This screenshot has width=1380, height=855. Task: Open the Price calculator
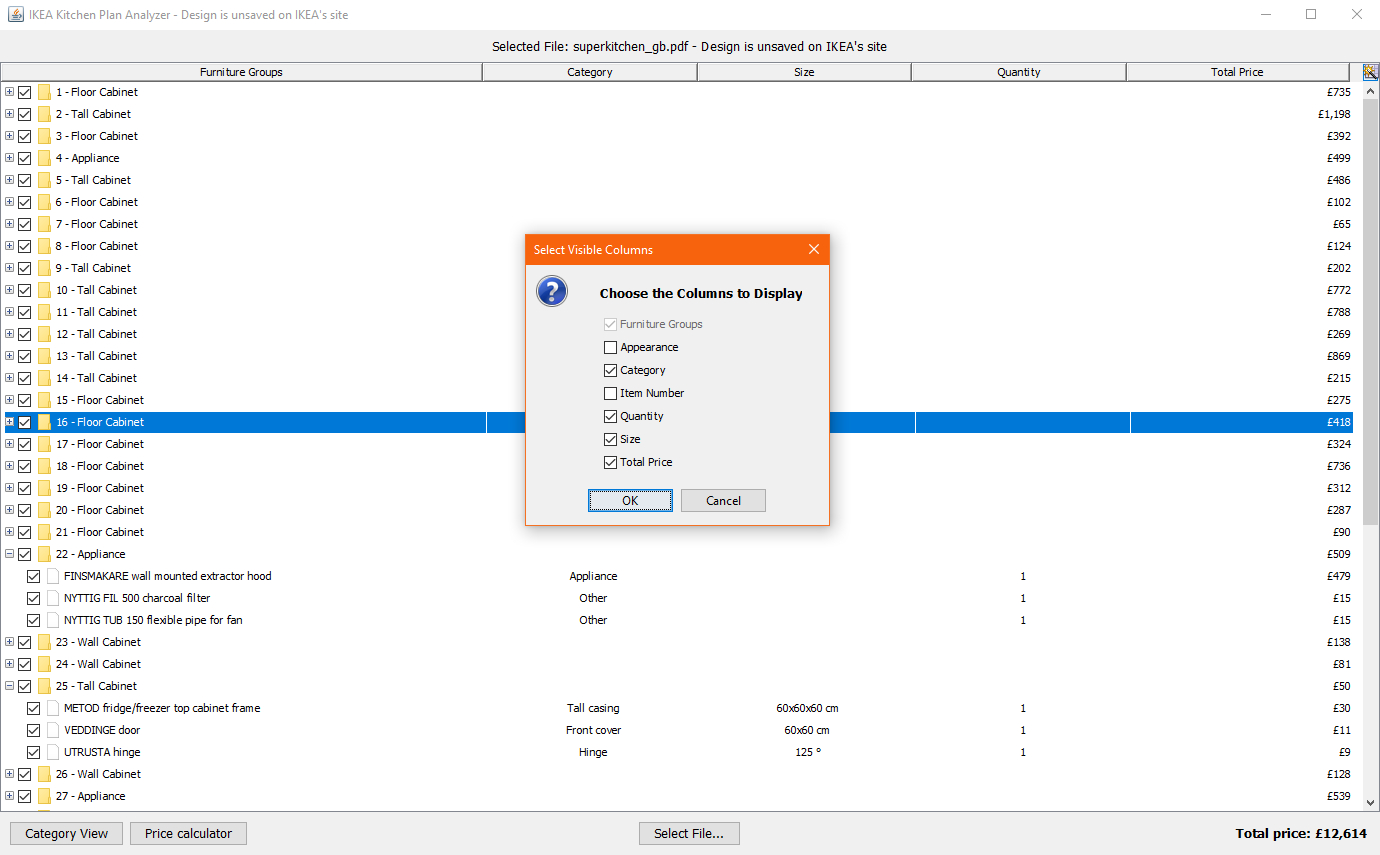188,833
